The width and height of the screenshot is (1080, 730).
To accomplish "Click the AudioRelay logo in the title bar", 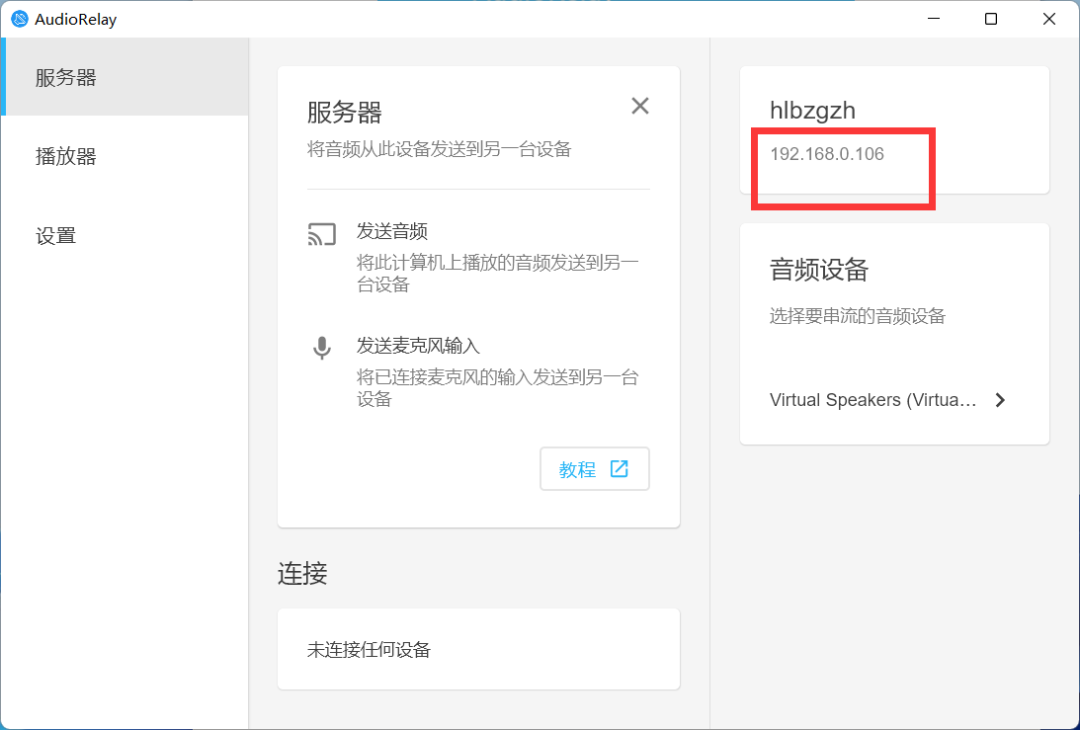I will click(19, 19).
